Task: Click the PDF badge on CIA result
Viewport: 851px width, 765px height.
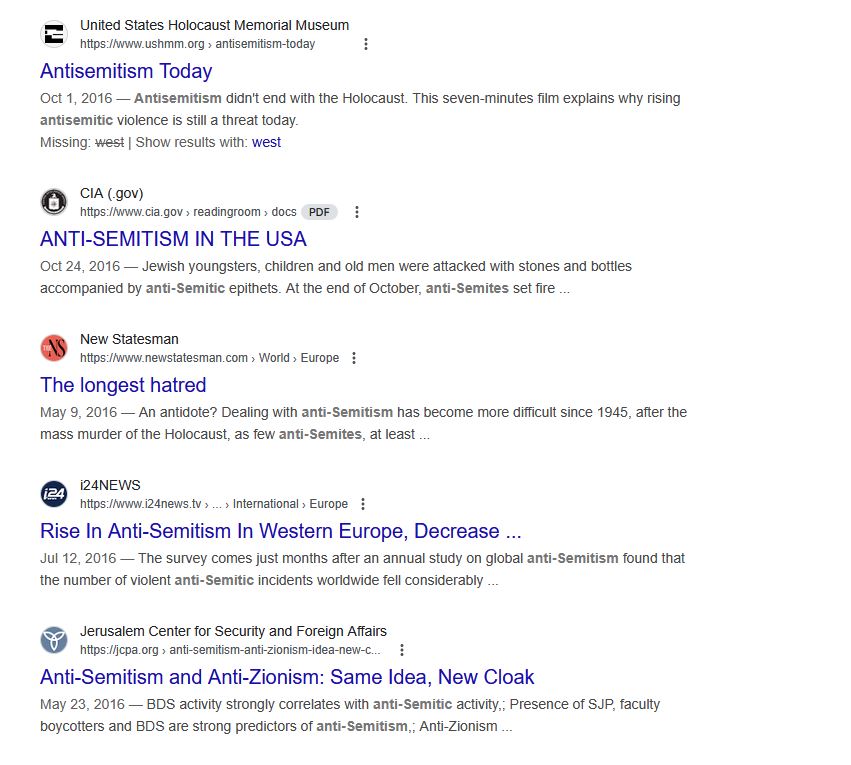Action: [x=319, y=212]
